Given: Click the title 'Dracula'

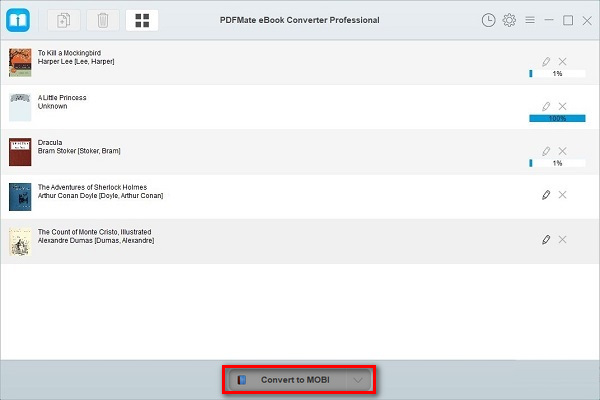Looking at the screenshot, I should 50,142.
